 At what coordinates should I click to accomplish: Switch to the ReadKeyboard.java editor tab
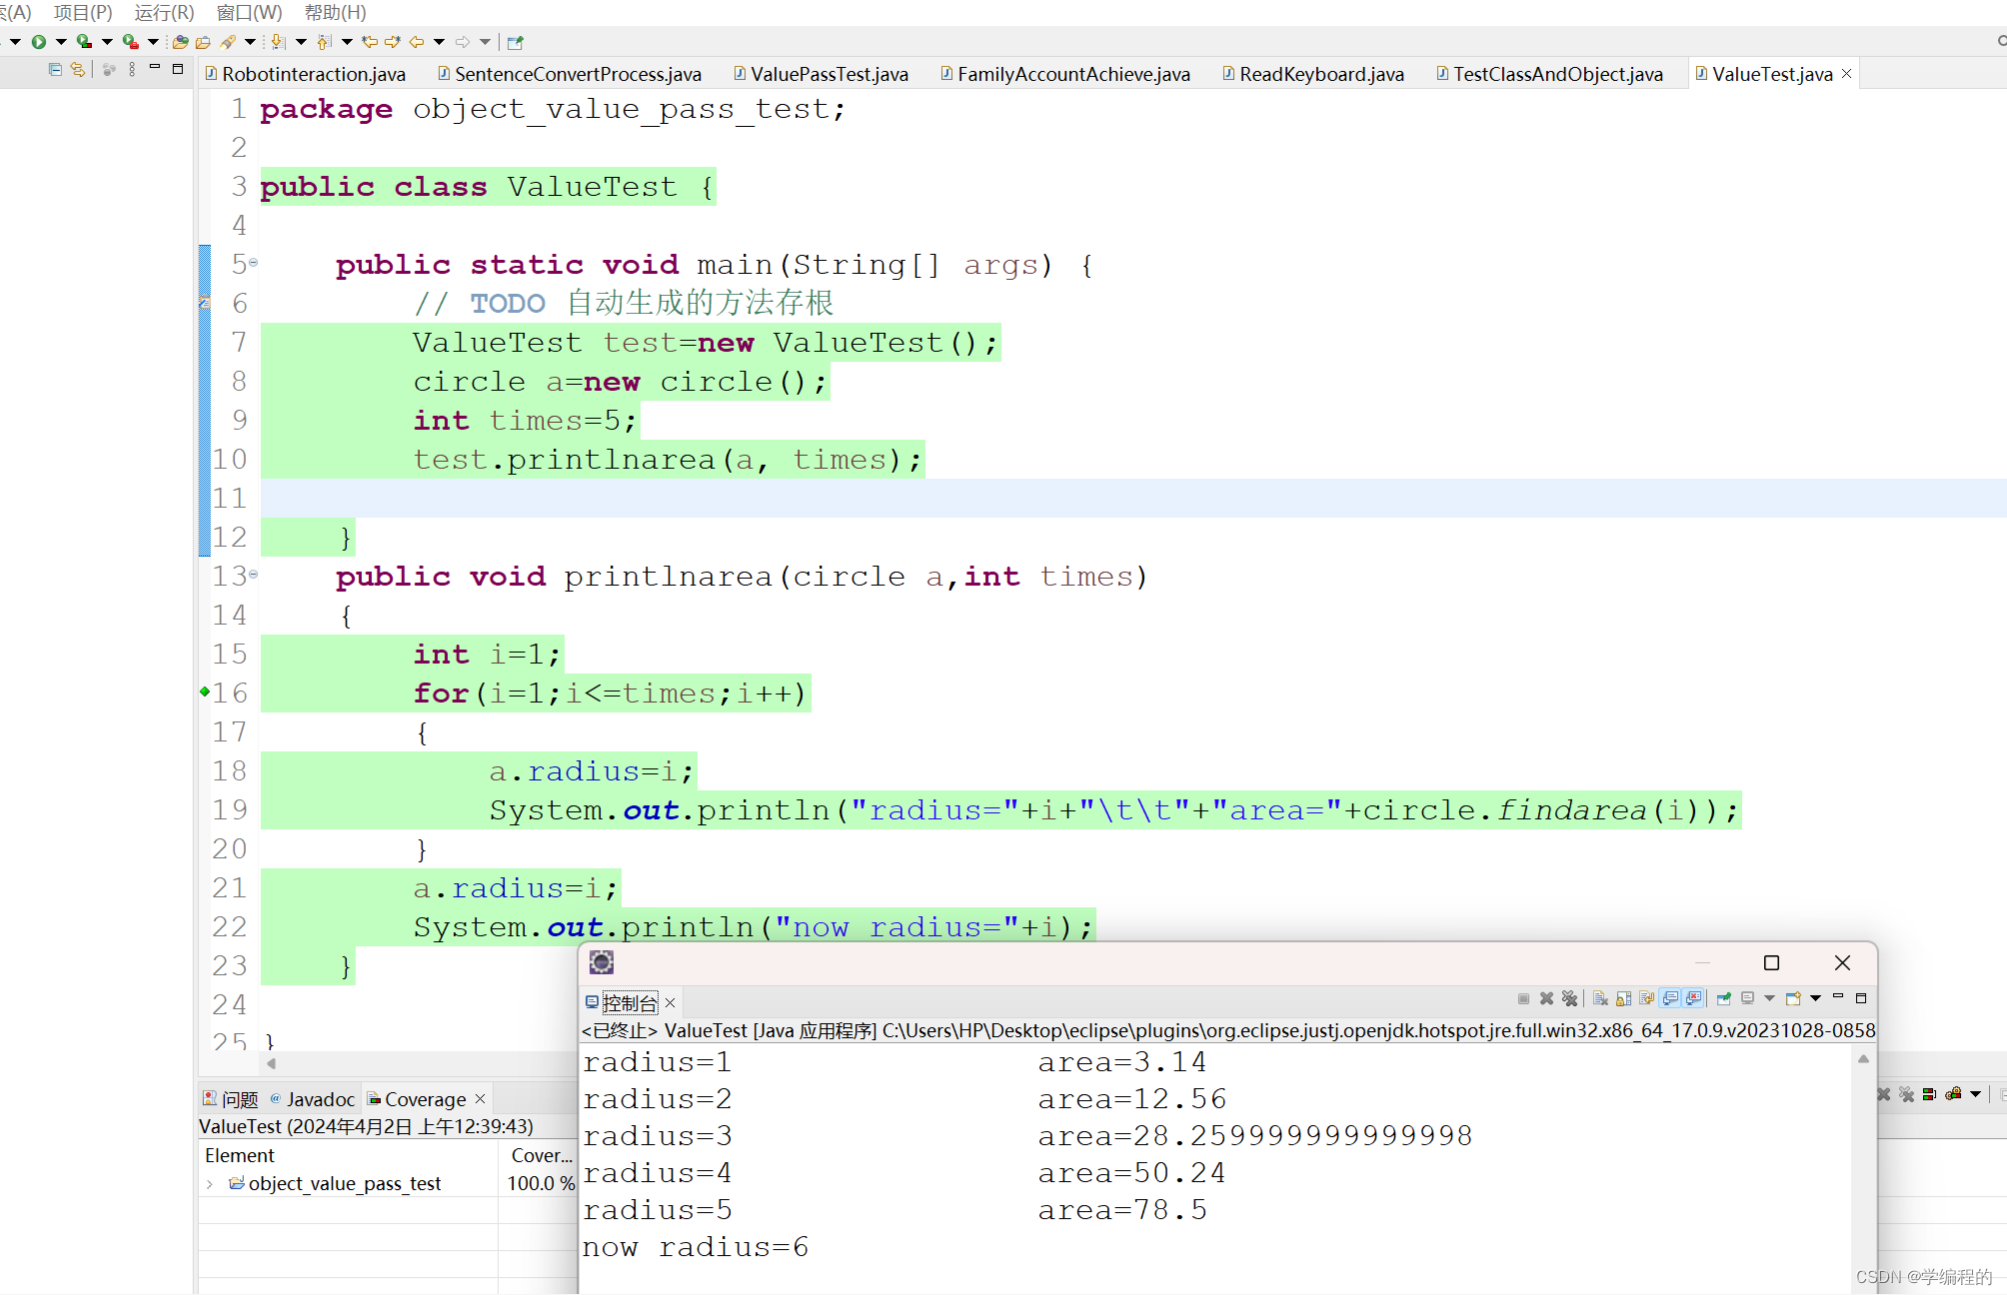[x=1313, y=74]
